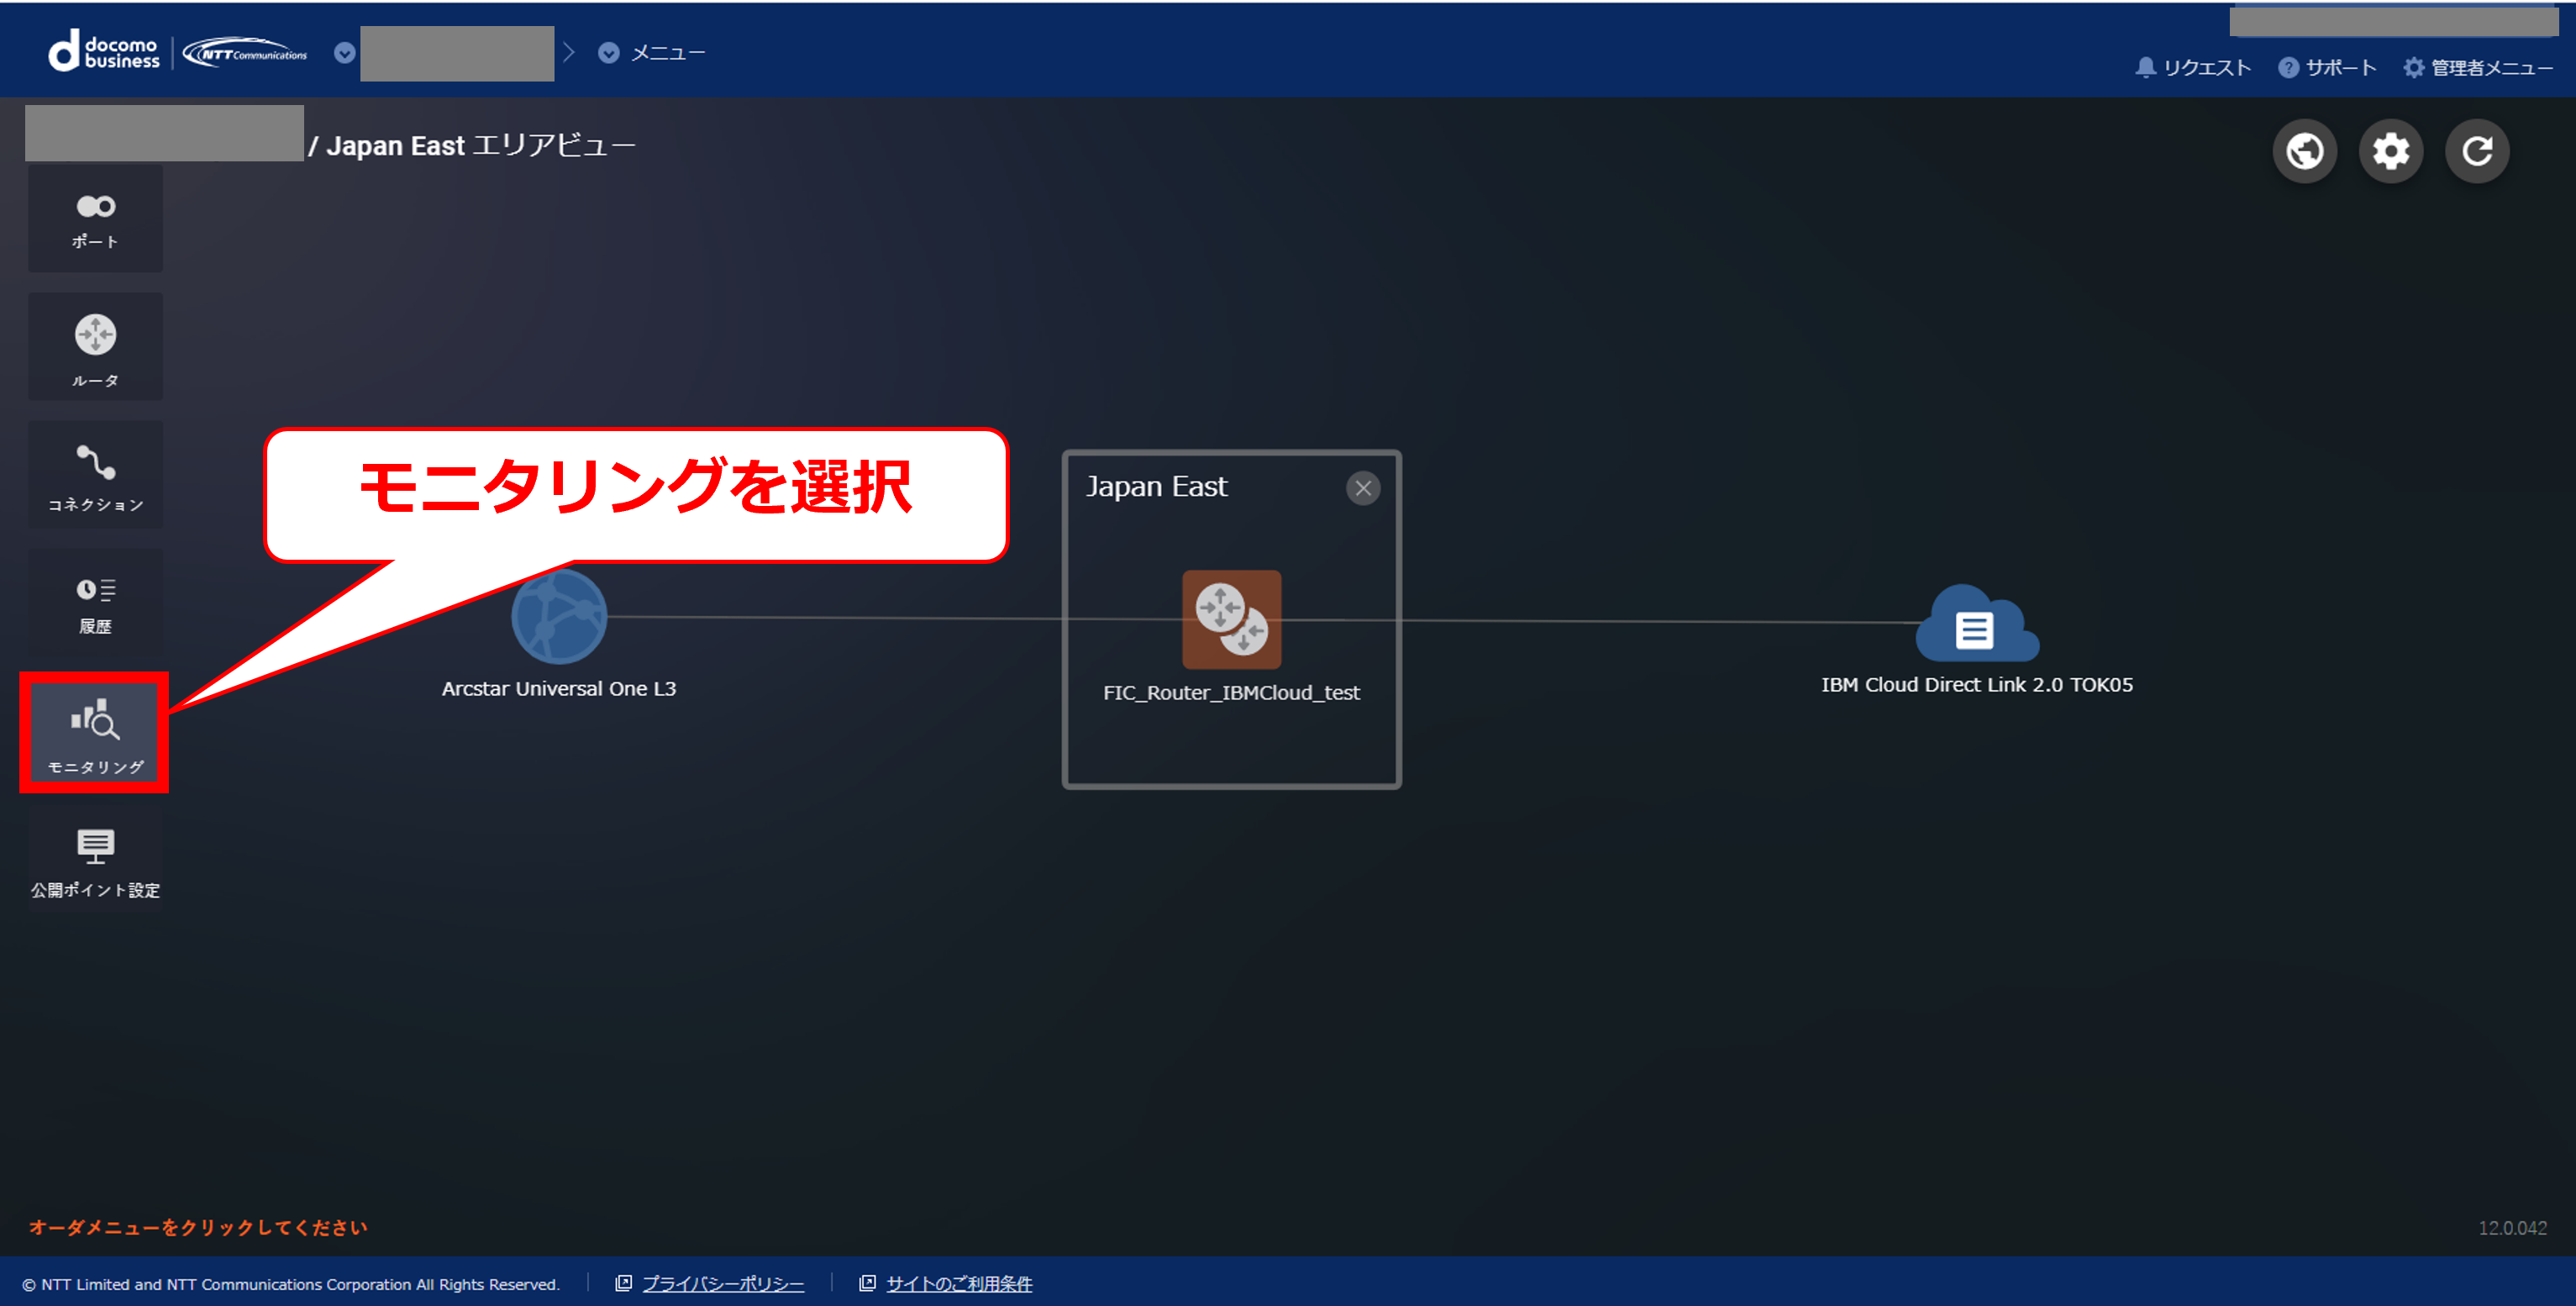
Task: Click the globe view icon button
Action: tap(2305, 151)
